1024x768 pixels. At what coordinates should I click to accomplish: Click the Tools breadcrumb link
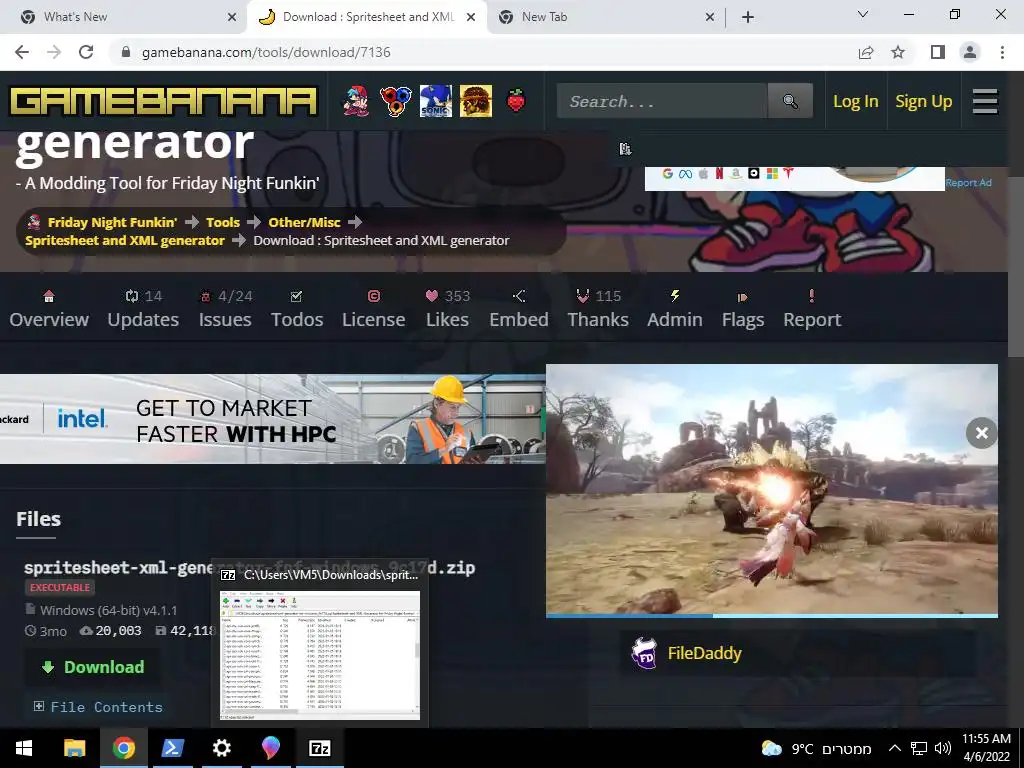[223, 222]
